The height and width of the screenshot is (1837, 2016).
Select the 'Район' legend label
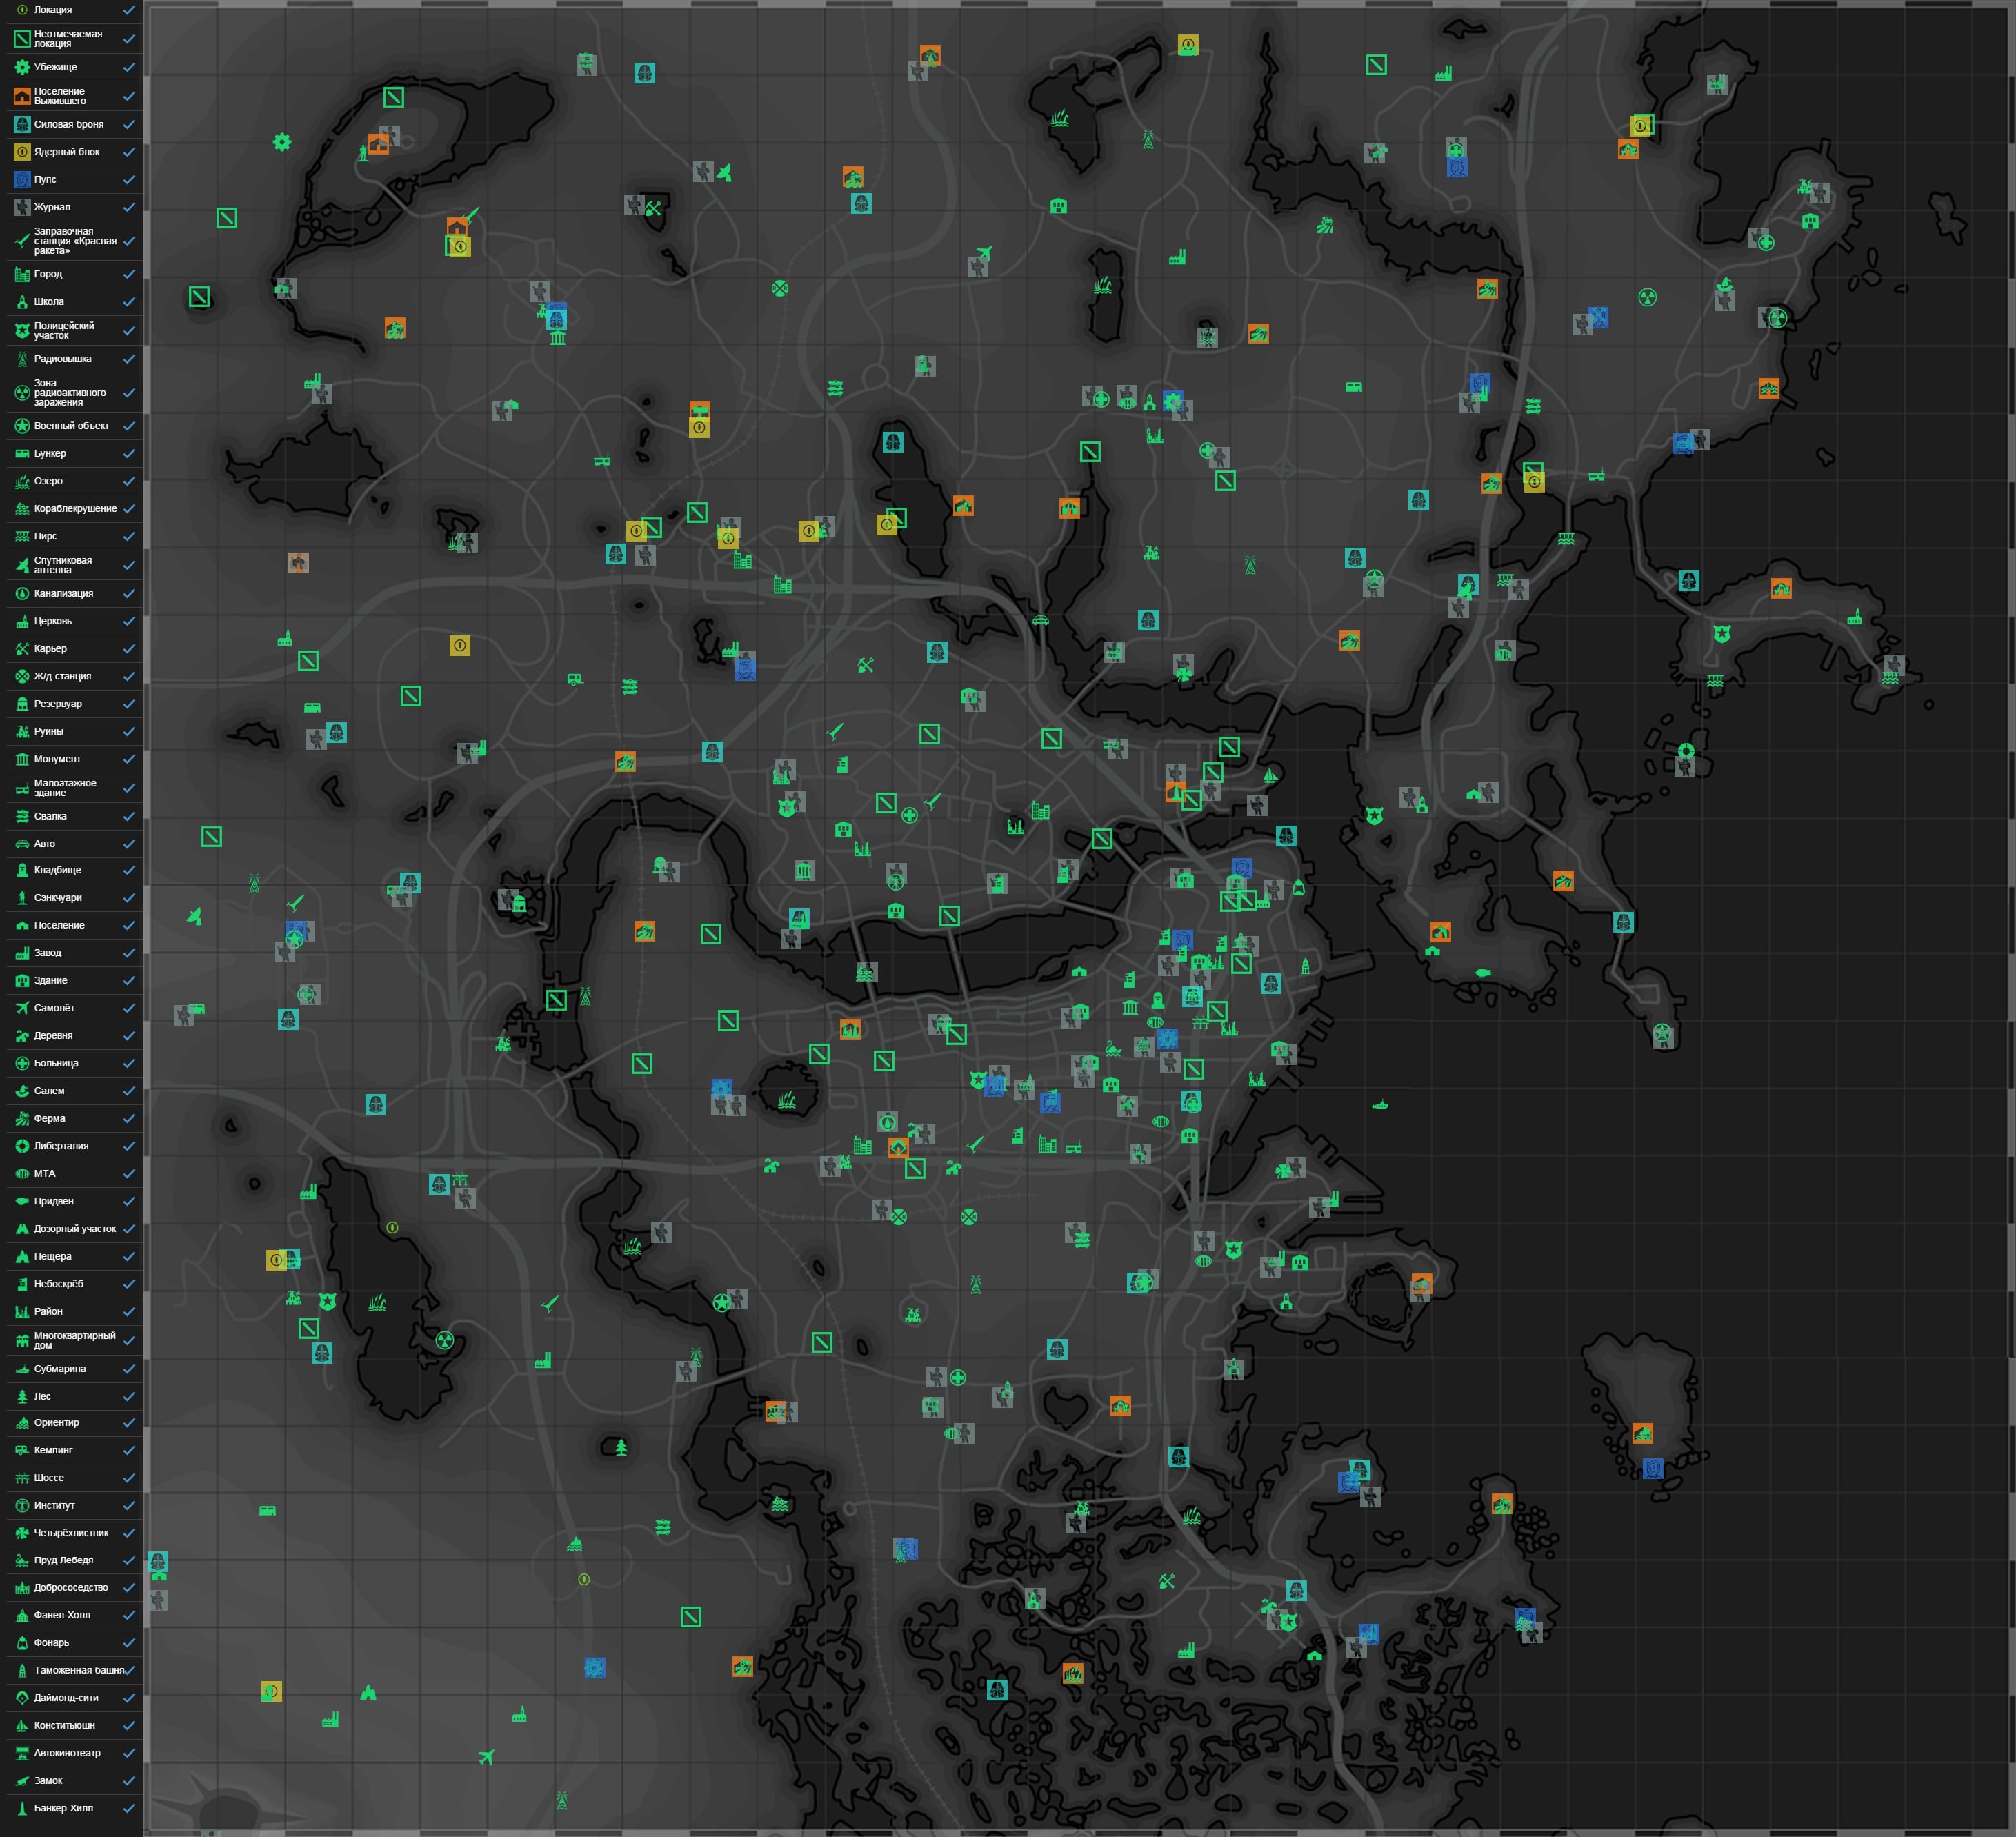coord(48,1312)
